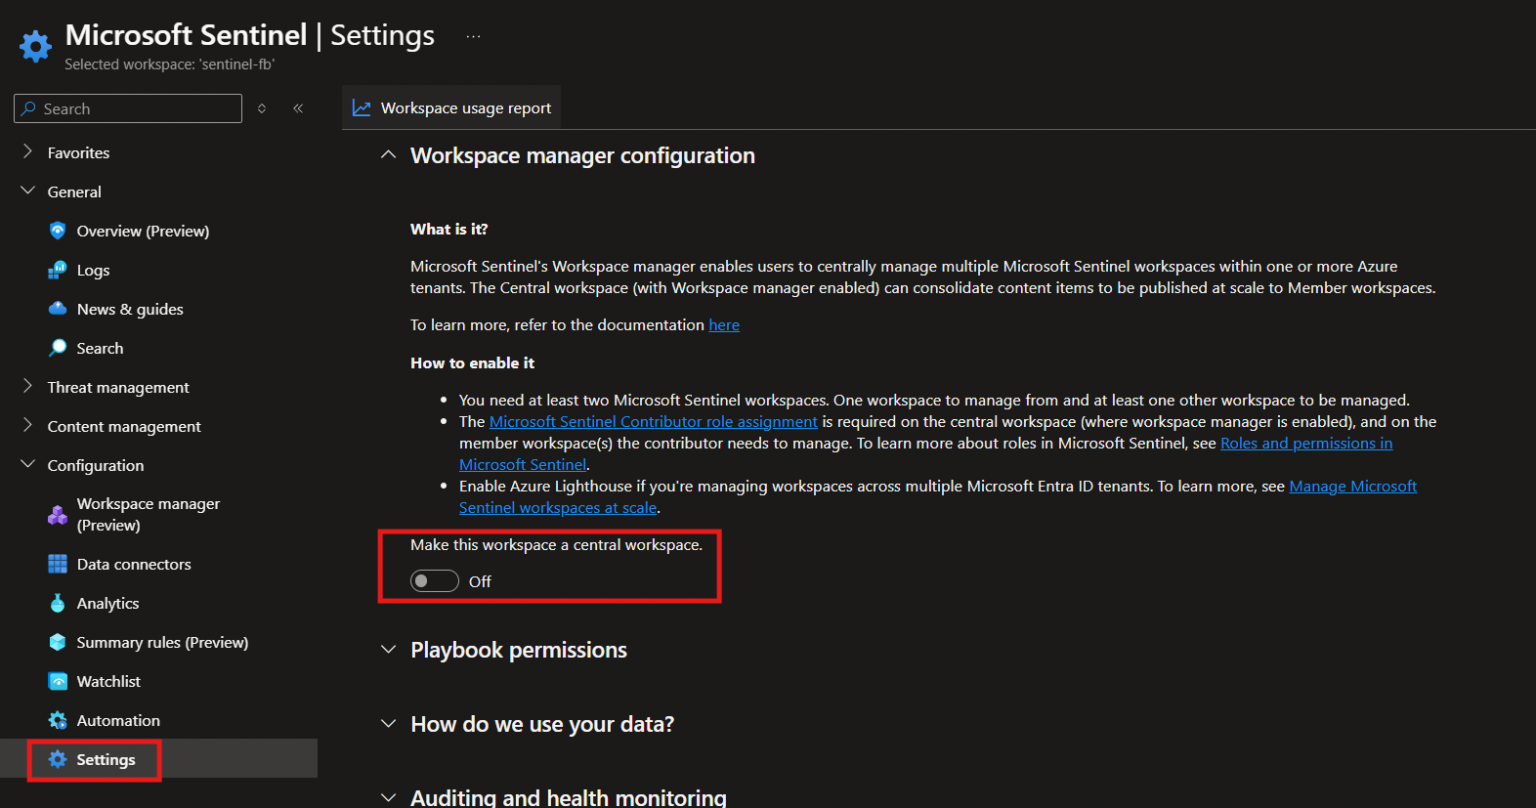This screenshot has width=1536, height=808.
Task: Open Summary rules (Preview)
Action: pos(162,642)
